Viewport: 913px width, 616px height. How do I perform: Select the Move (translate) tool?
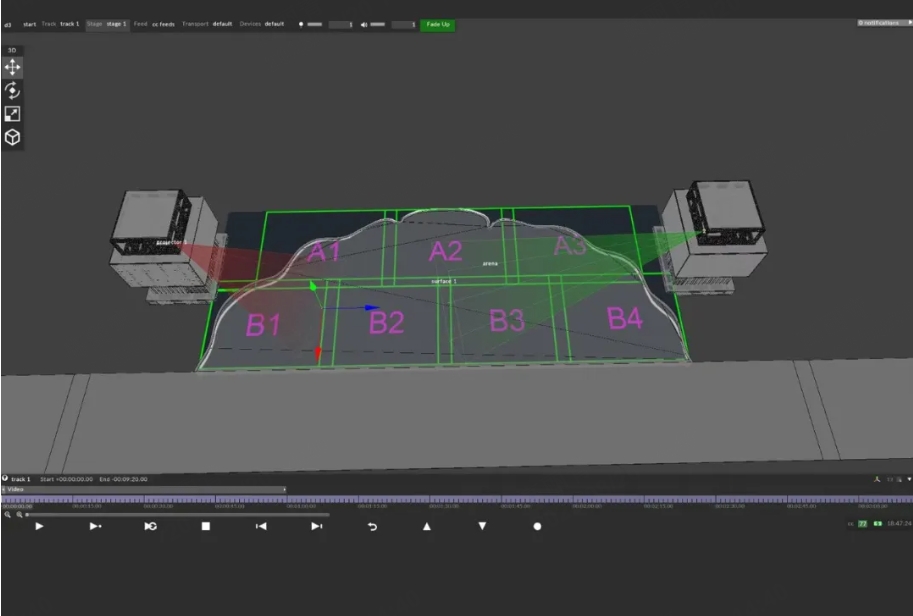pyautogui.click(x=13, y=67)
